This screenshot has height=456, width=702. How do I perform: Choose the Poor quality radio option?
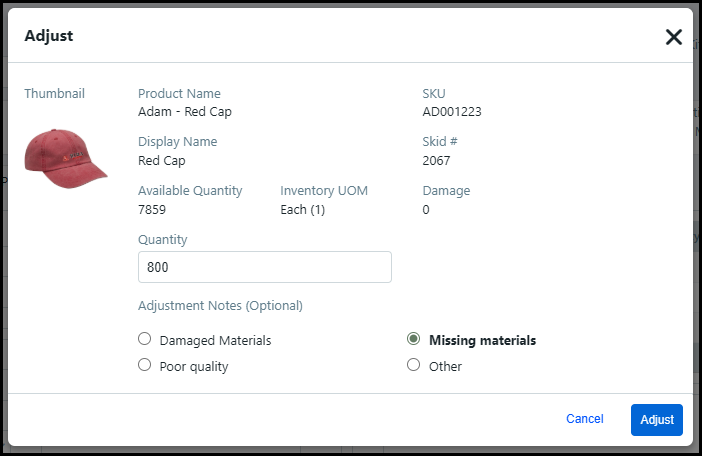[144, 366]
